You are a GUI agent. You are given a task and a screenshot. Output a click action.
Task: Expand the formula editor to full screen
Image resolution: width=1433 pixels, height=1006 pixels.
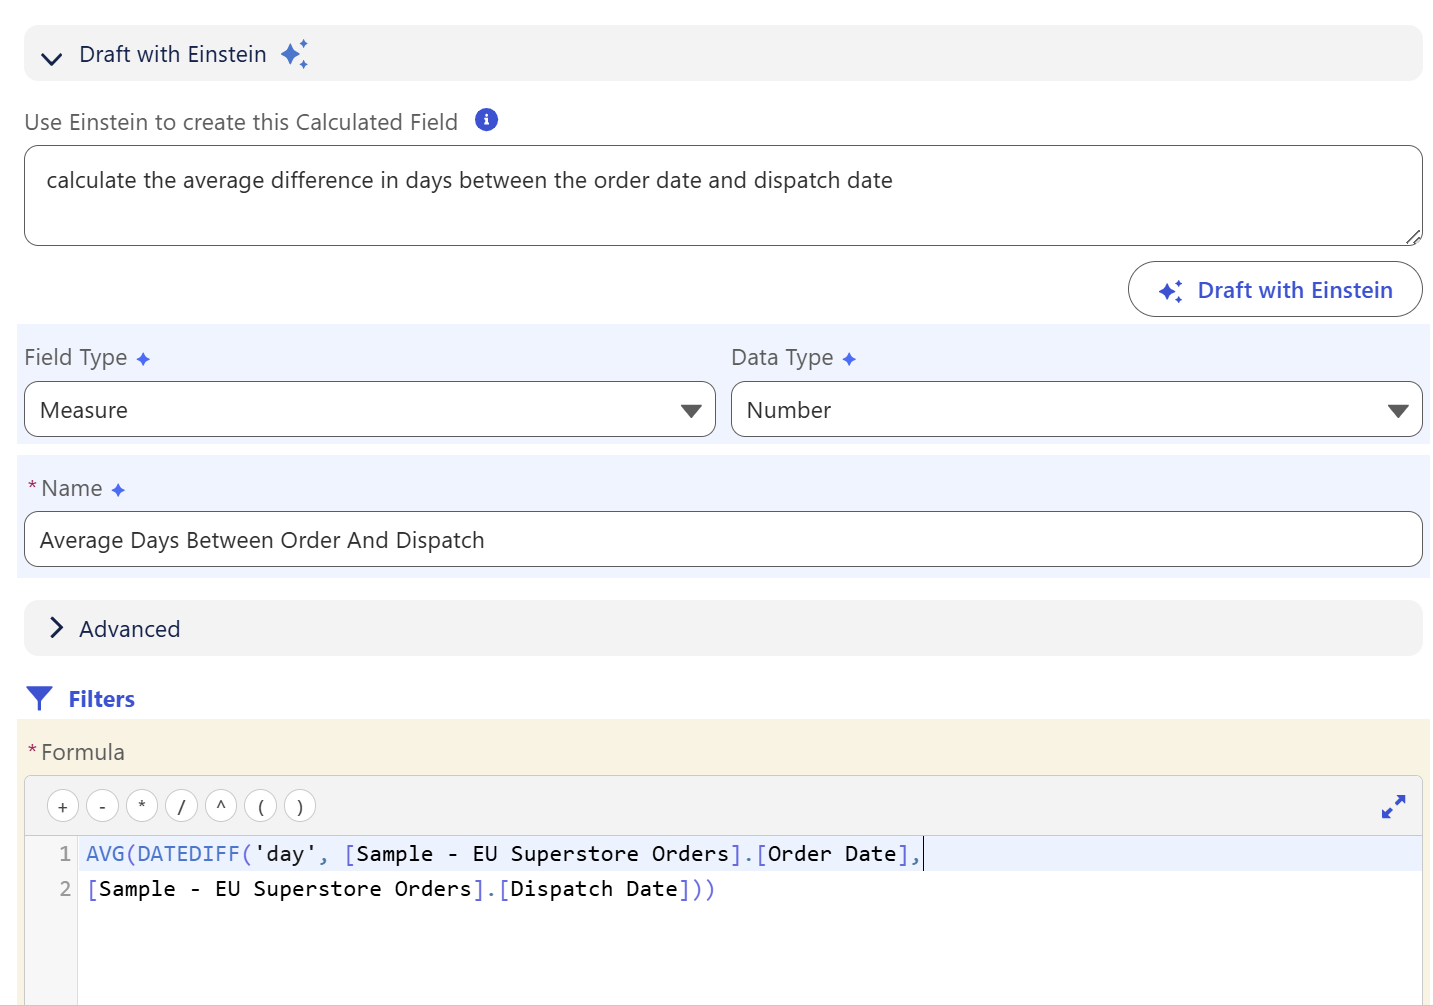click(1393, 806)
